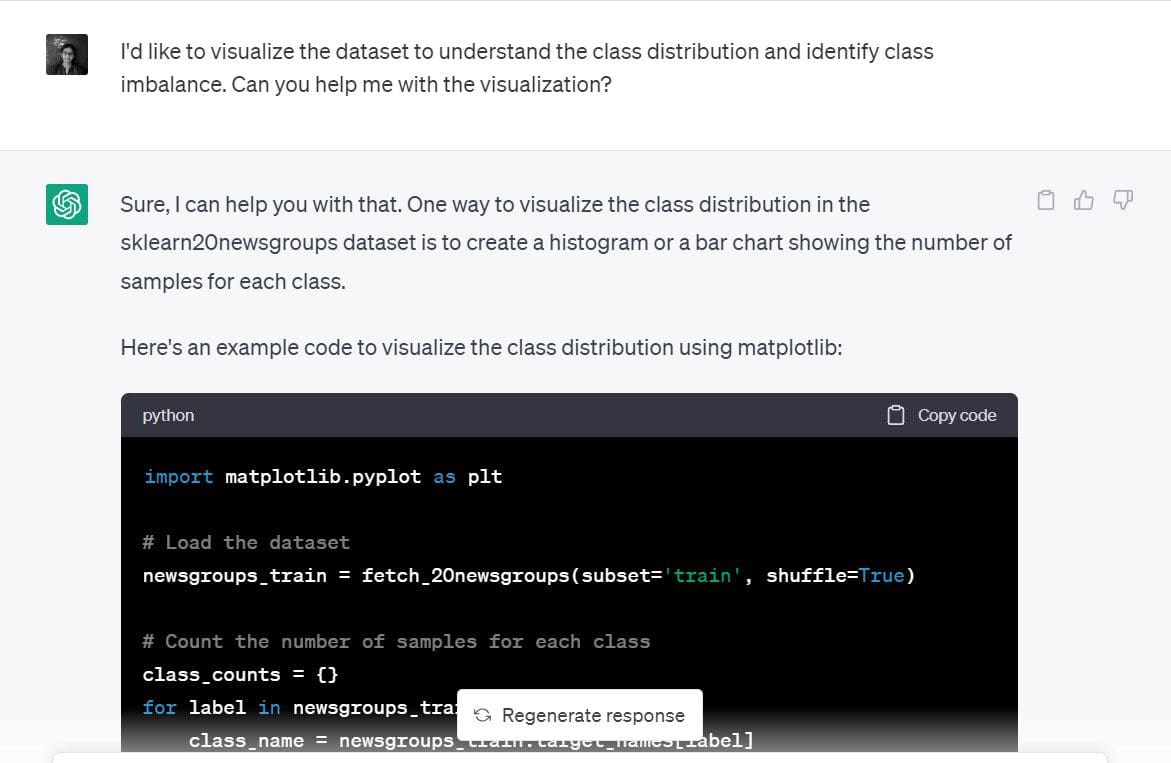
Task: Click the import matplotlib.pyplot line
Action: 323,476
